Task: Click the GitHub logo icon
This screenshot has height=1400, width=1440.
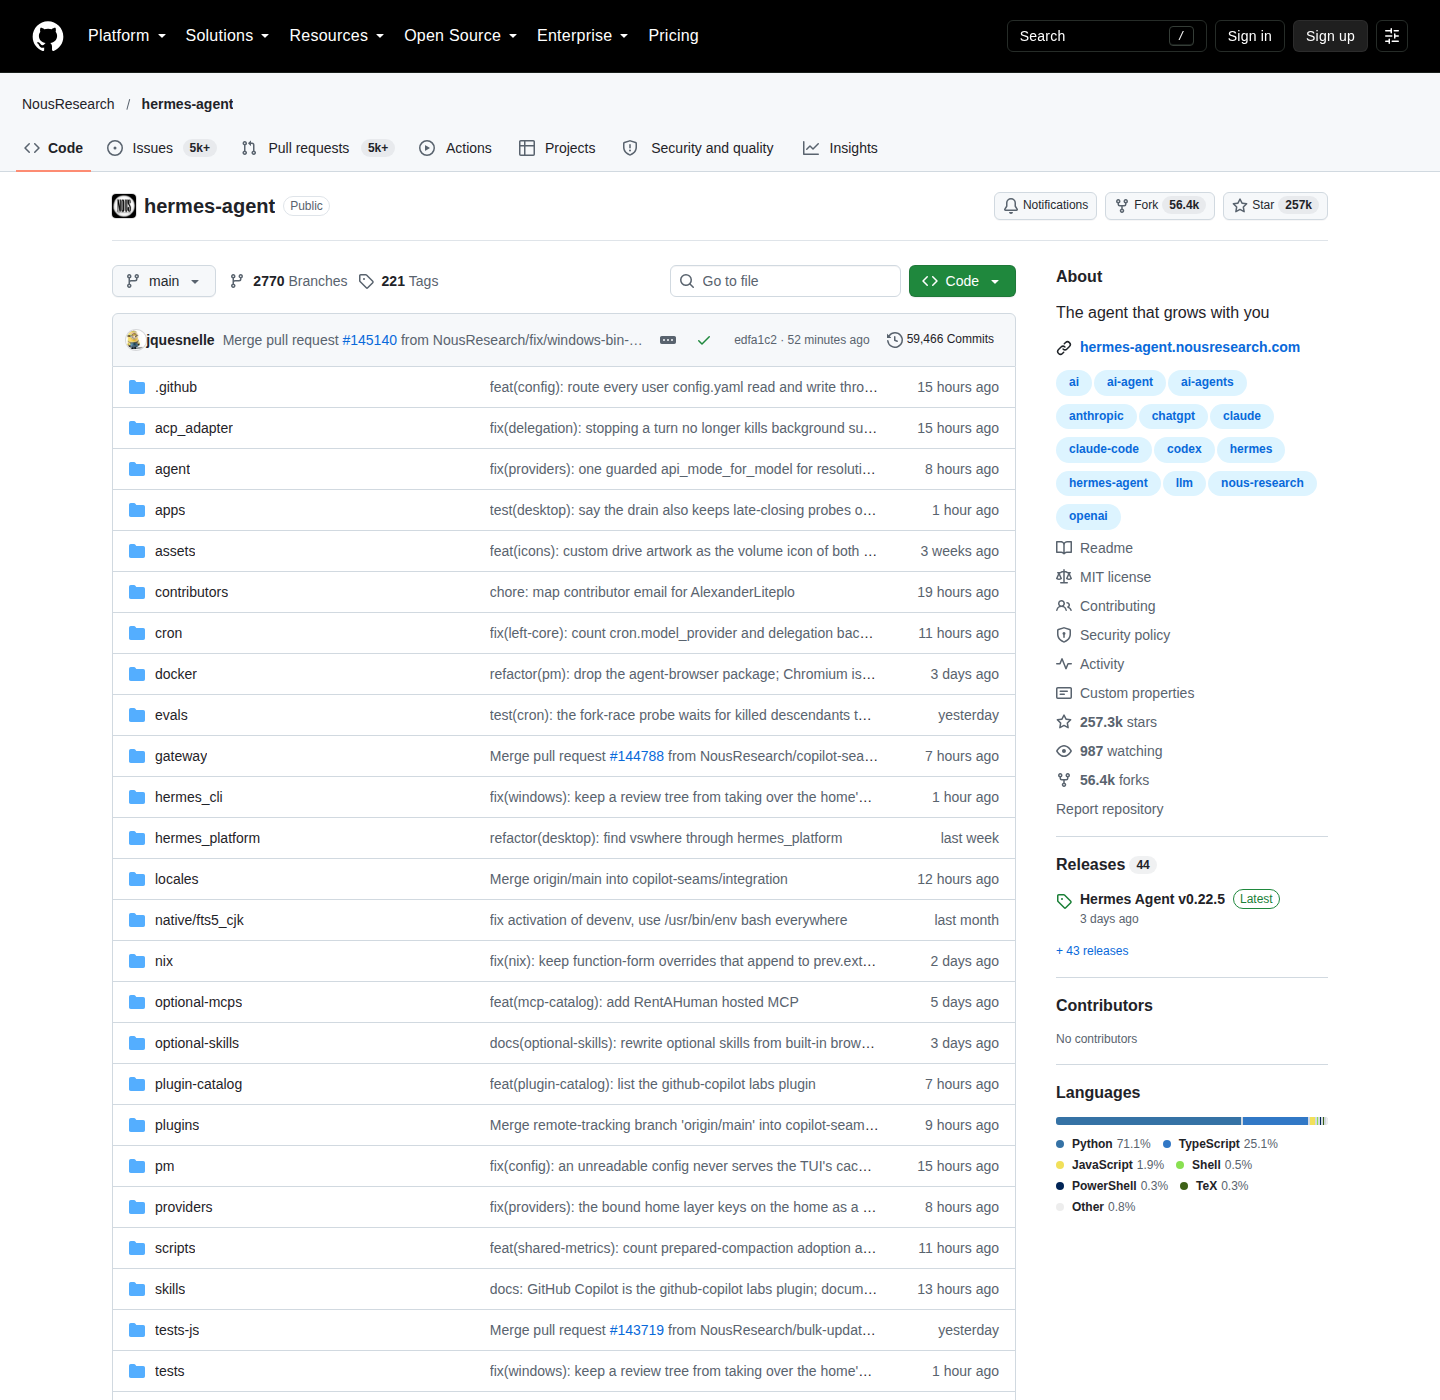Action: coord(48,36)
